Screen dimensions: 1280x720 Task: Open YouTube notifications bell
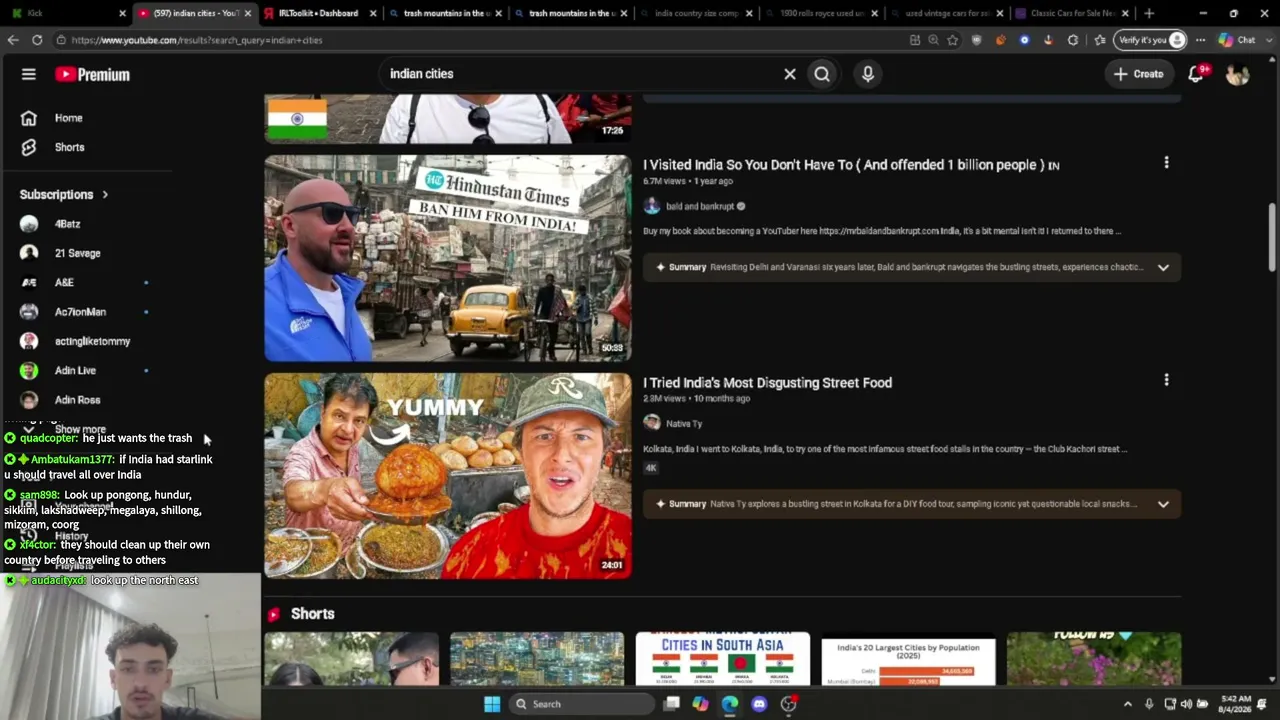(x=1196, y=74)
